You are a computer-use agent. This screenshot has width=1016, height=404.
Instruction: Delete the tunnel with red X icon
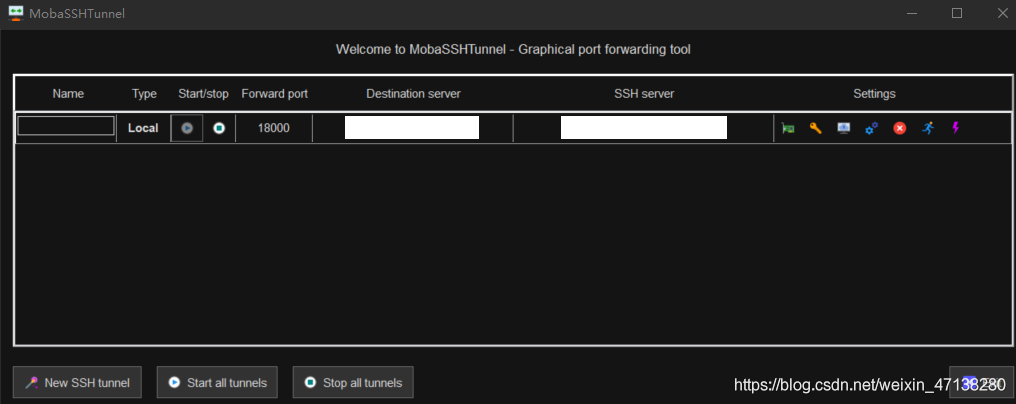899,128
